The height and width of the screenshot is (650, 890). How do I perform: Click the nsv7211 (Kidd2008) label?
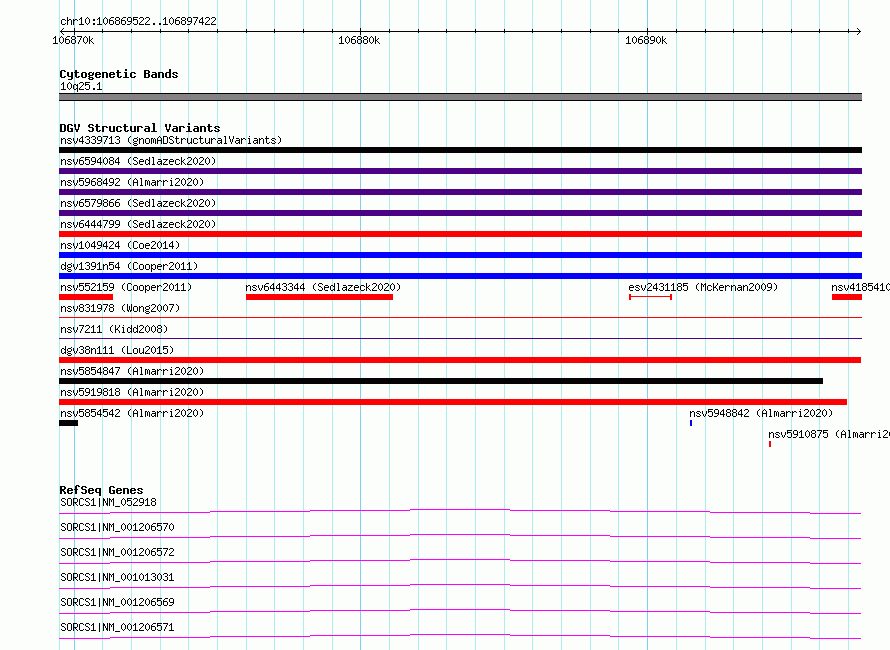click(114, 329)
